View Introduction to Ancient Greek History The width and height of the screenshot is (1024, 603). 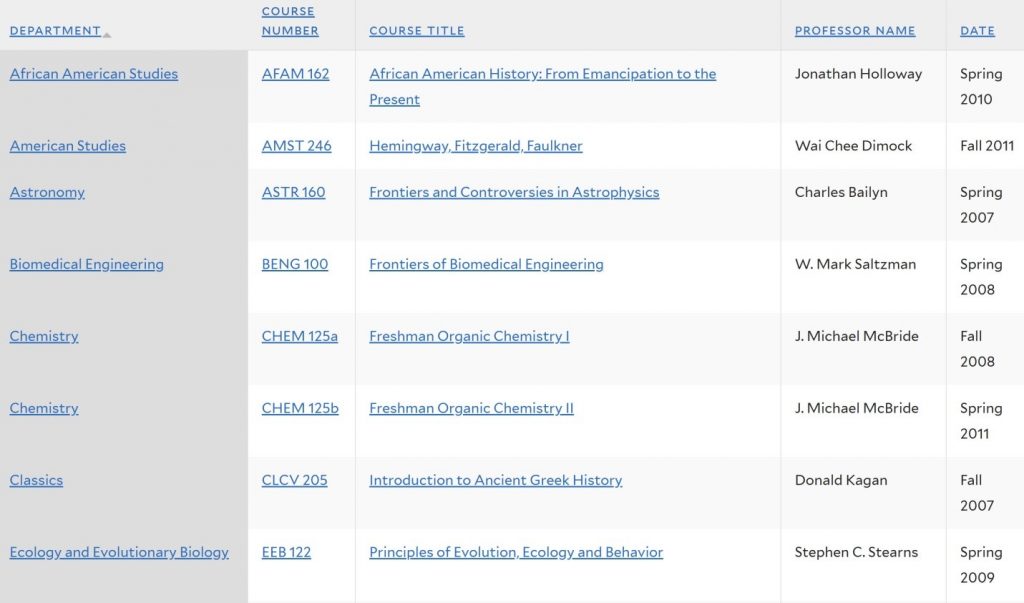pyautogui.click(x=495, y=480)
